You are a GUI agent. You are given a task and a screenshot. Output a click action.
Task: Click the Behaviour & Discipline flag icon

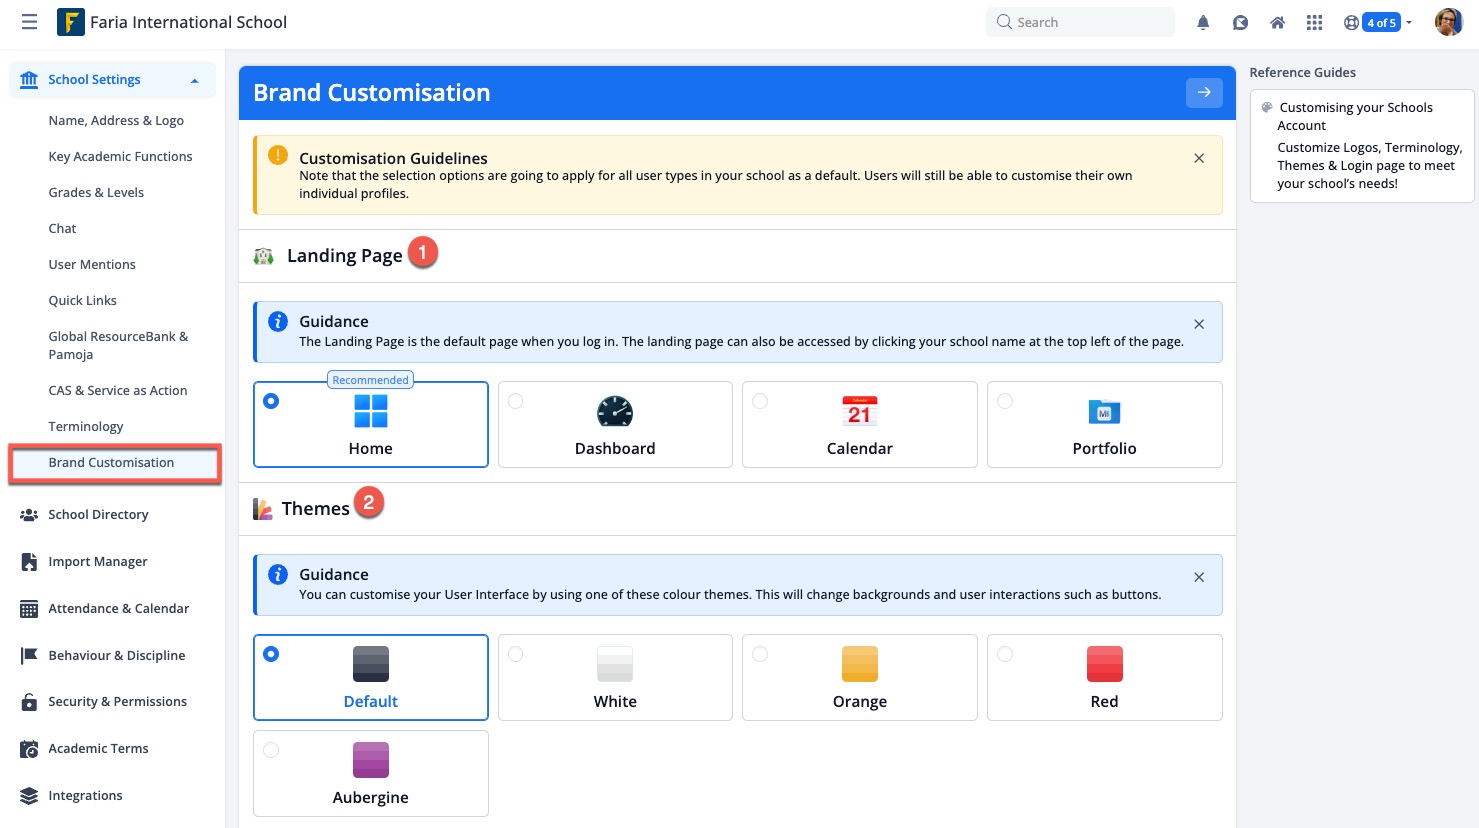tap(29, 655)
